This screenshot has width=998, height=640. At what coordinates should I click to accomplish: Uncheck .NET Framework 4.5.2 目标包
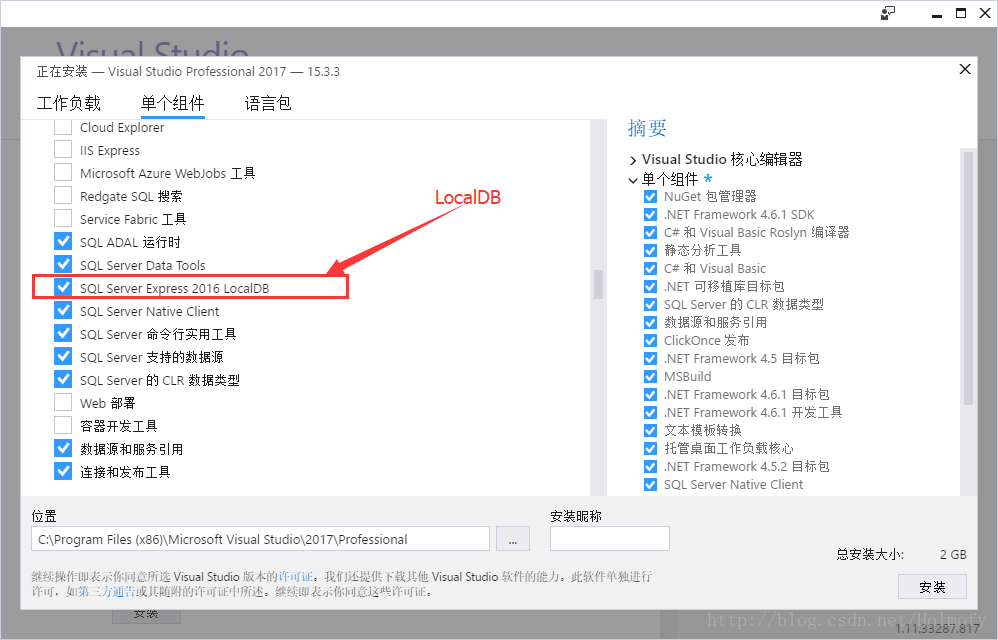[650, 466]
